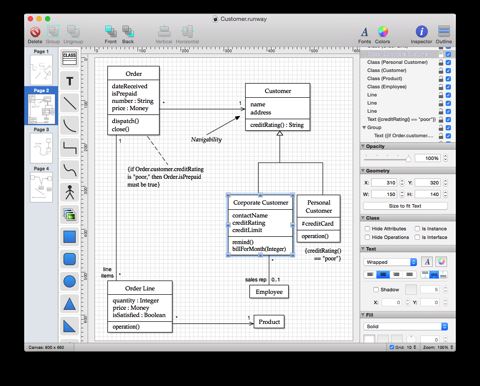Choose the Actor stick figure tool
Screen dimensions: 480x386
point(69,192)
